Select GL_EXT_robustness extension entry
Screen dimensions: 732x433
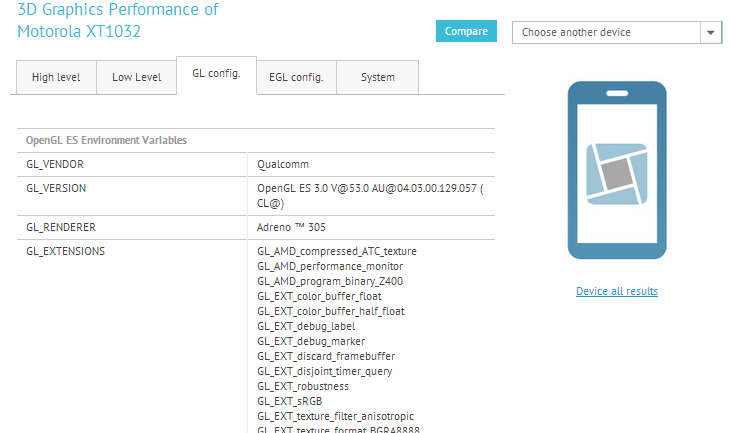click(x=303, y=386)
